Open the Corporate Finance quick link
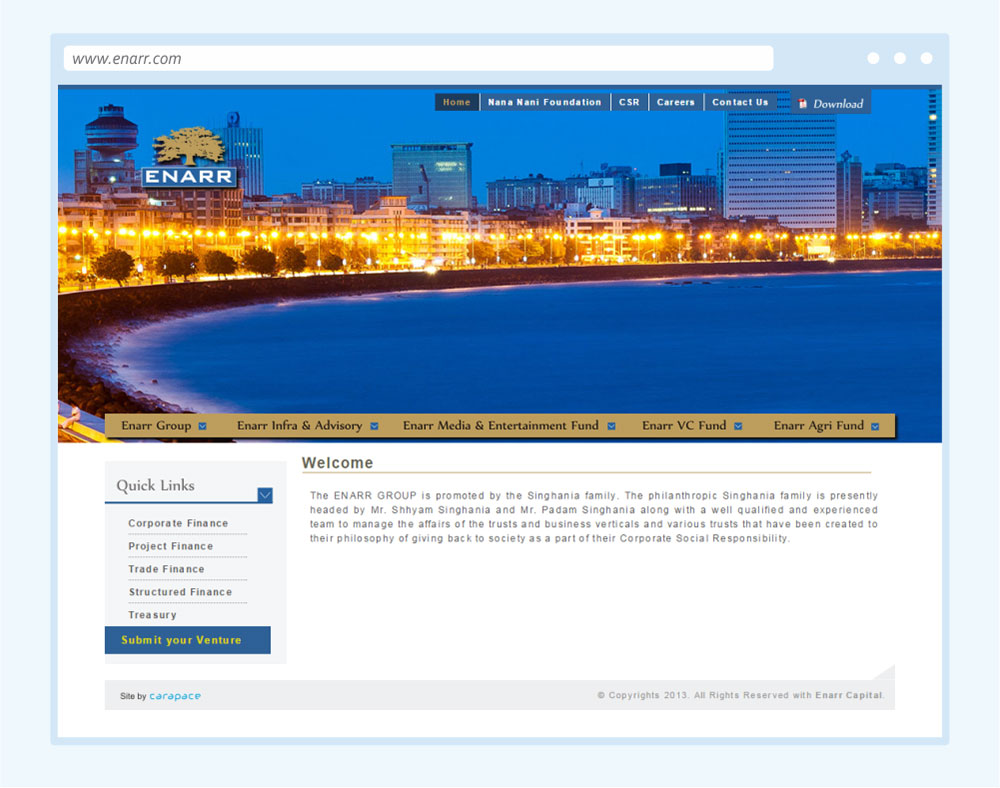The image size is (1000, 788). 178,523
